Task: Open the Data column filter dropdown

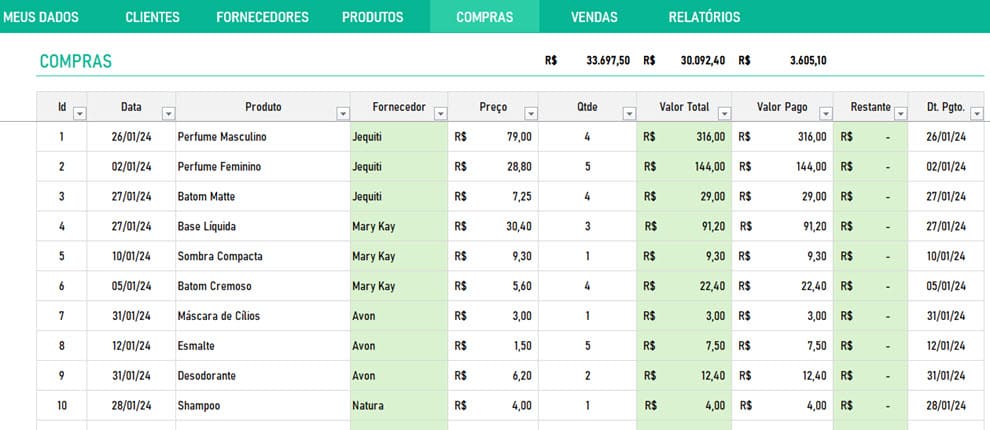Action: 168,114
